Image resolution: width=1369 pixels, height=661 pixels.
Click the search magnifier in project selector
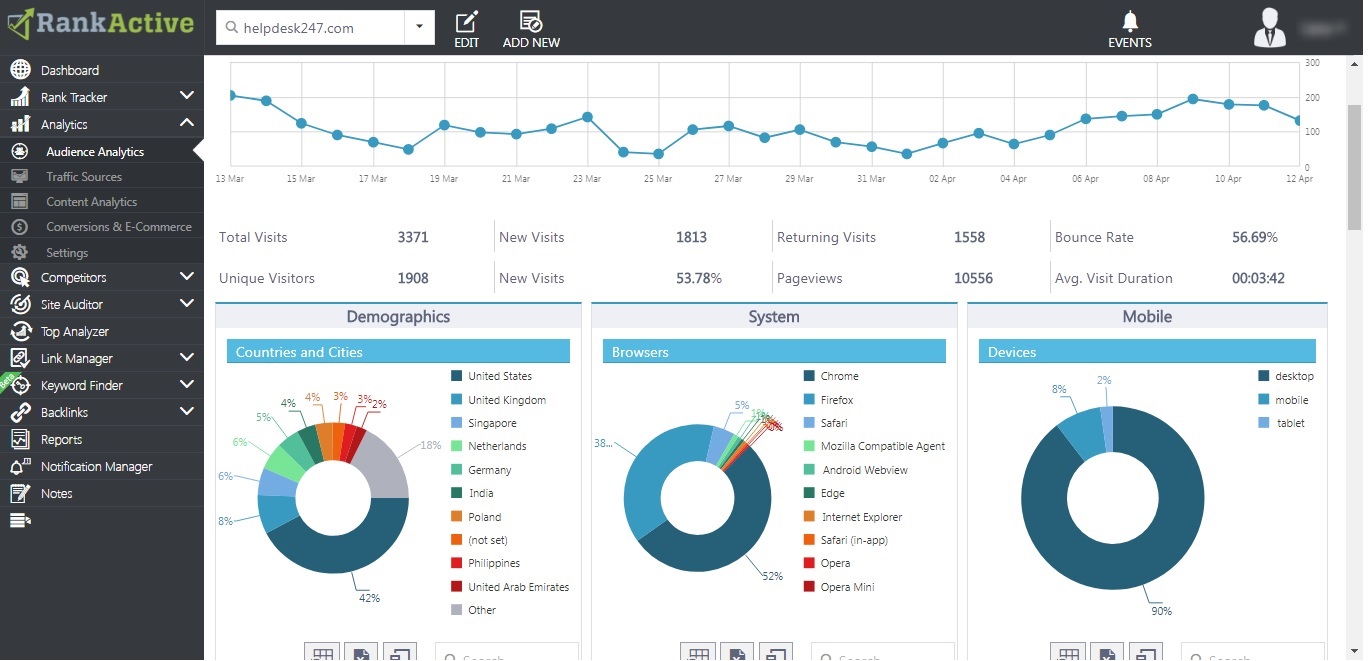click(232, 28)
